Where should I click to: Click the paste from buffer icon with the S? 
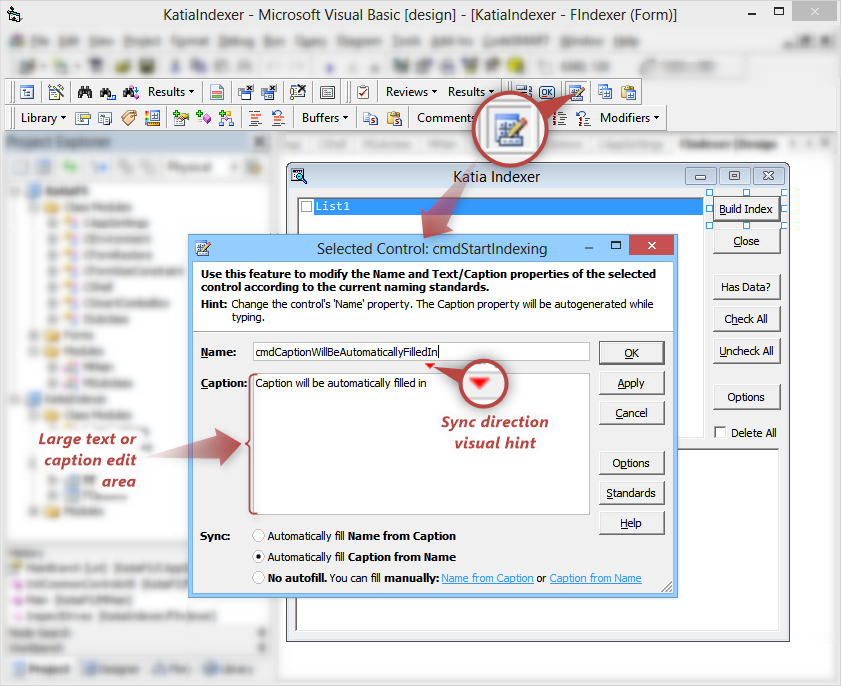pyautogui.click(x=394, y=118)
